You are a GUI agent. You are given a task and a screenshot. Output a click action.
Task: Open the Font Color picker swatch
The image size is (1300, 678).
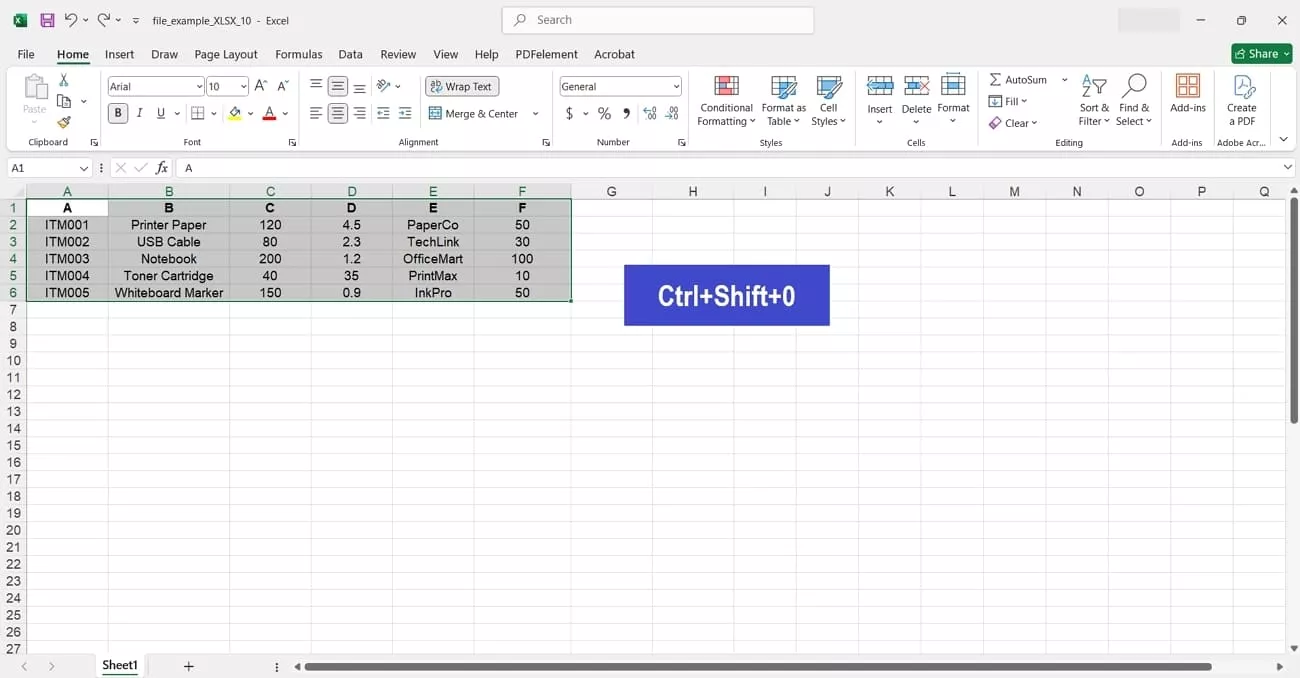pyautogui.click(x=270, y=113)
